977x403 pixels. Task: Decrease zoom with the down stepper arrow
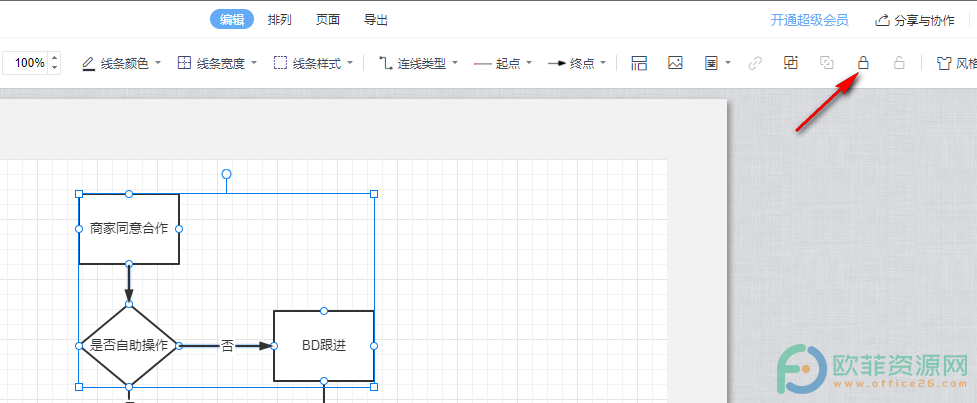(55, 67)
